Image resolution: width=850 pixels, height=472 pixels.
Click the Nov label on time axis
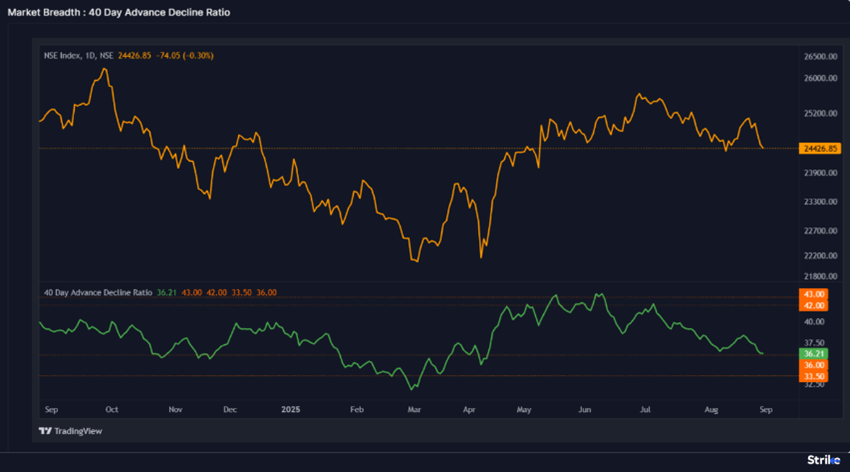coord(176,410)
